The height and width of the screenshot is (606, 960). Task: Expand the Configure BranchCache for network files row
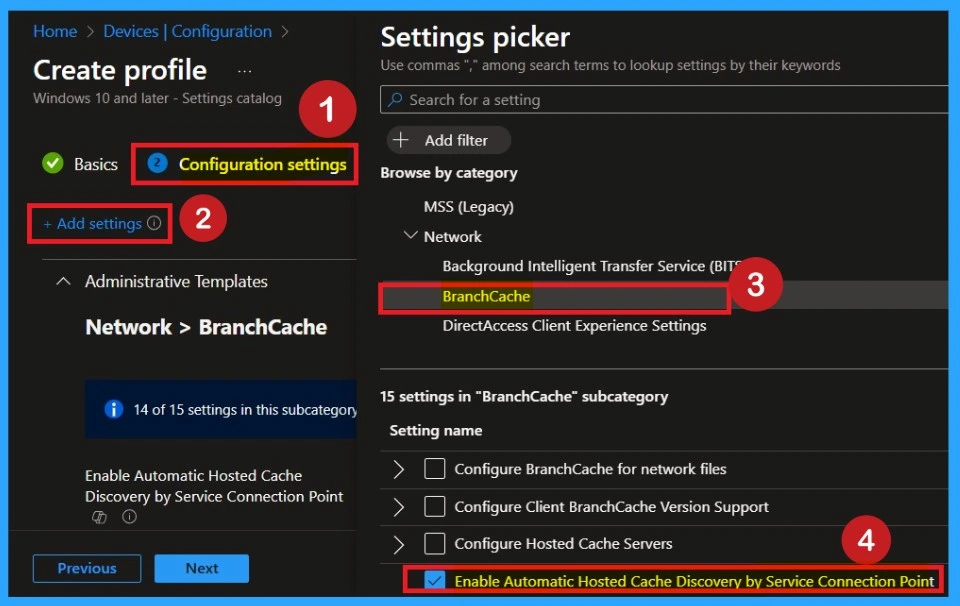[x=399, y=469]
